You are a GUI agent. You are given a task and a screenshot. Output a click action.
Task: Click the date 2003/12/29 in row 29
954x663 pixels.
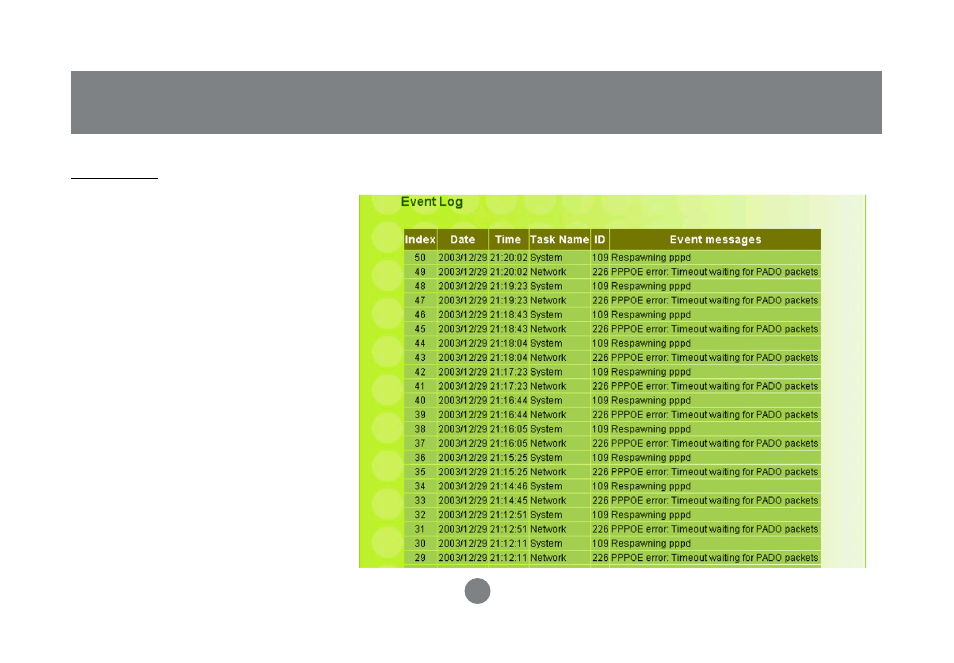[x=462, y=558]
